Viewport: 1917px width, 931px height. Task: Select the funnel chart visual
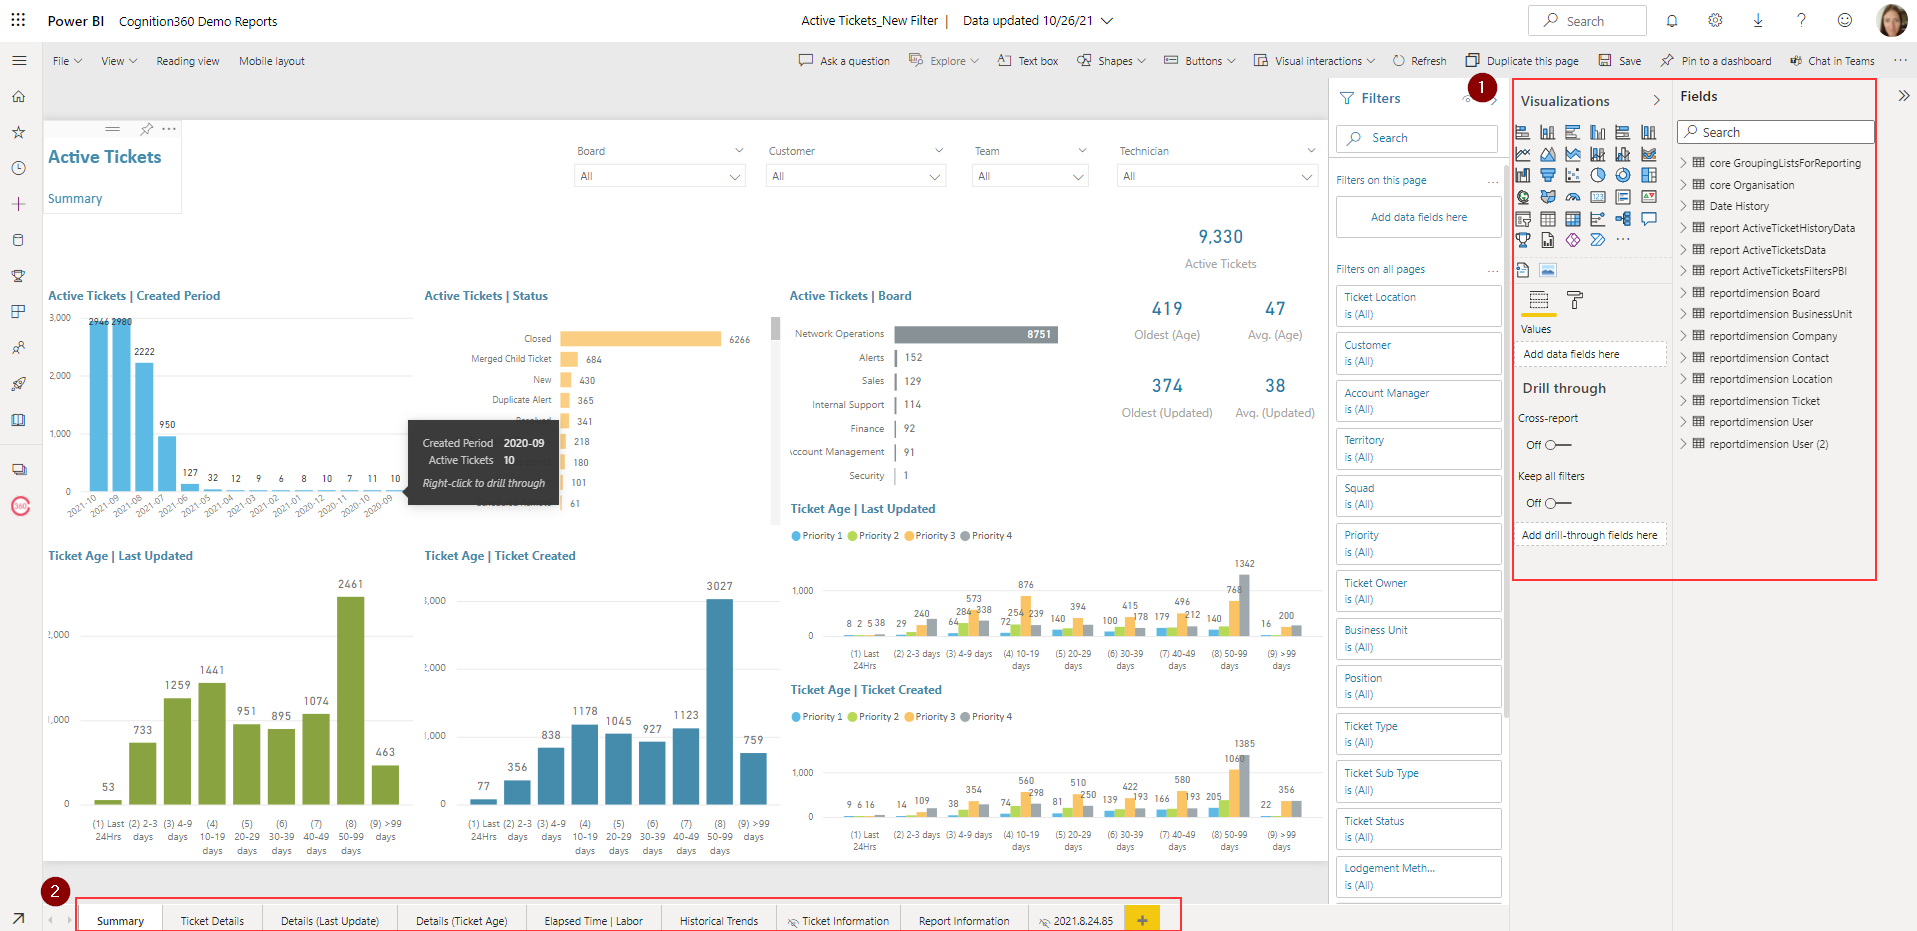coord(1548,175)
